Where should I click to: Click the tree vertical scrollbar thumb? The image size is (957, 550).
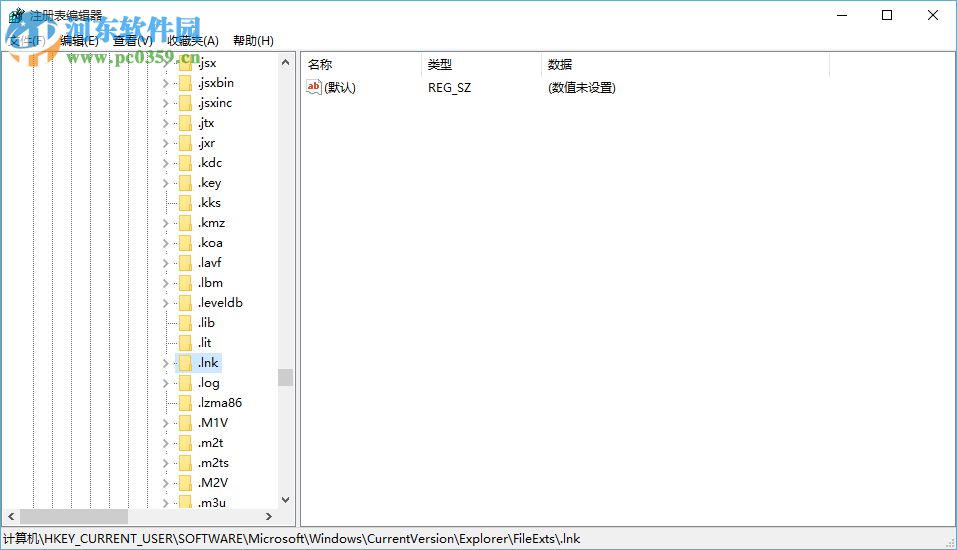[x=285, y=377]
